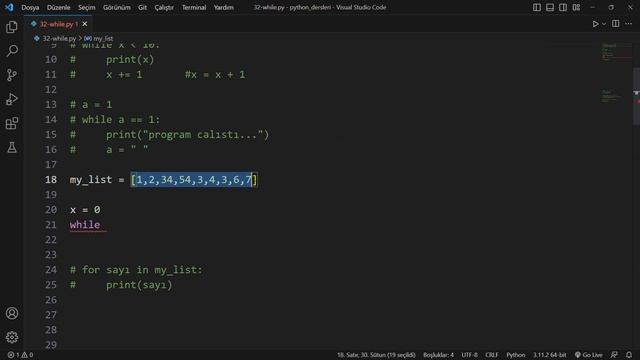Screen dimensions: 640x360
Task: Open the Explorer view in activity bar
Action: pos(12,27)
